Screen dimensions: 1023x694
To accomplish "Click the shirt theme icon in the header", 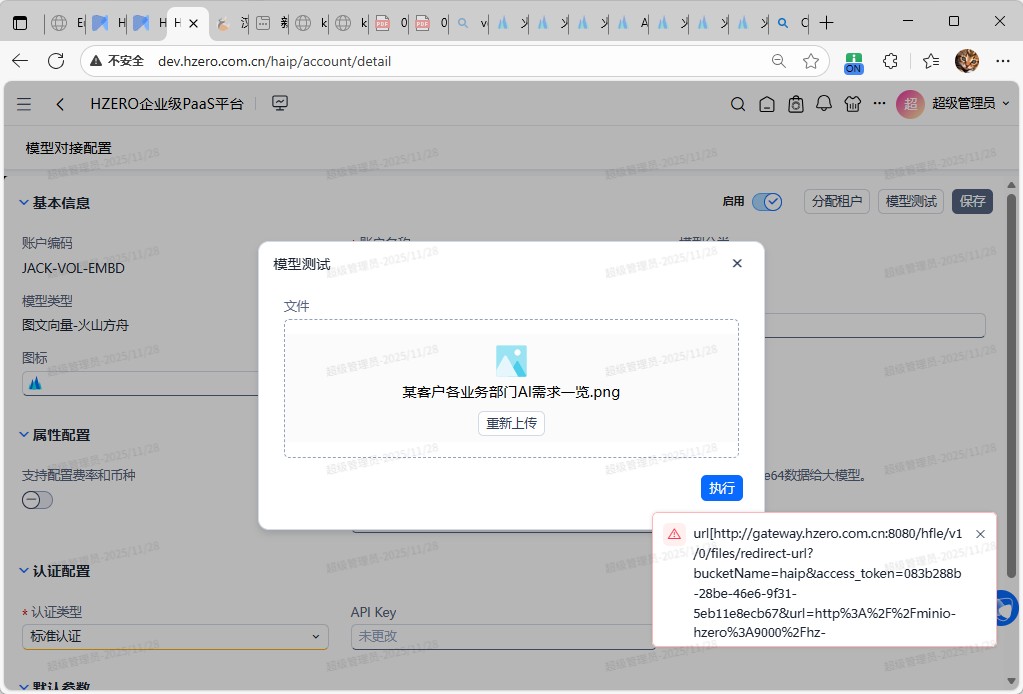I will 852,104.
